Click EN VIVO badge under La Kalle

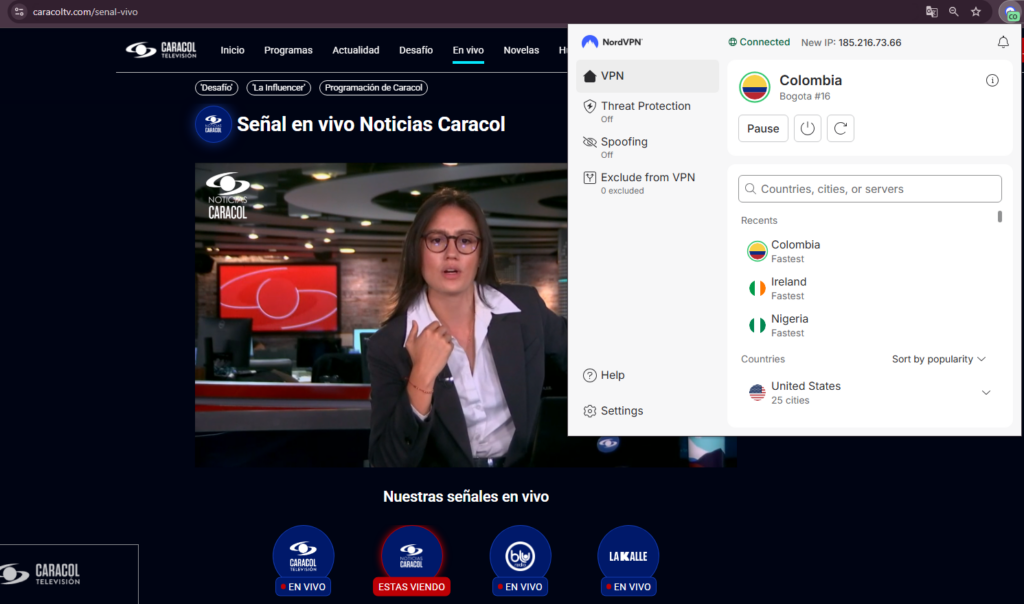pyautogui.click(x=629, y=586)
